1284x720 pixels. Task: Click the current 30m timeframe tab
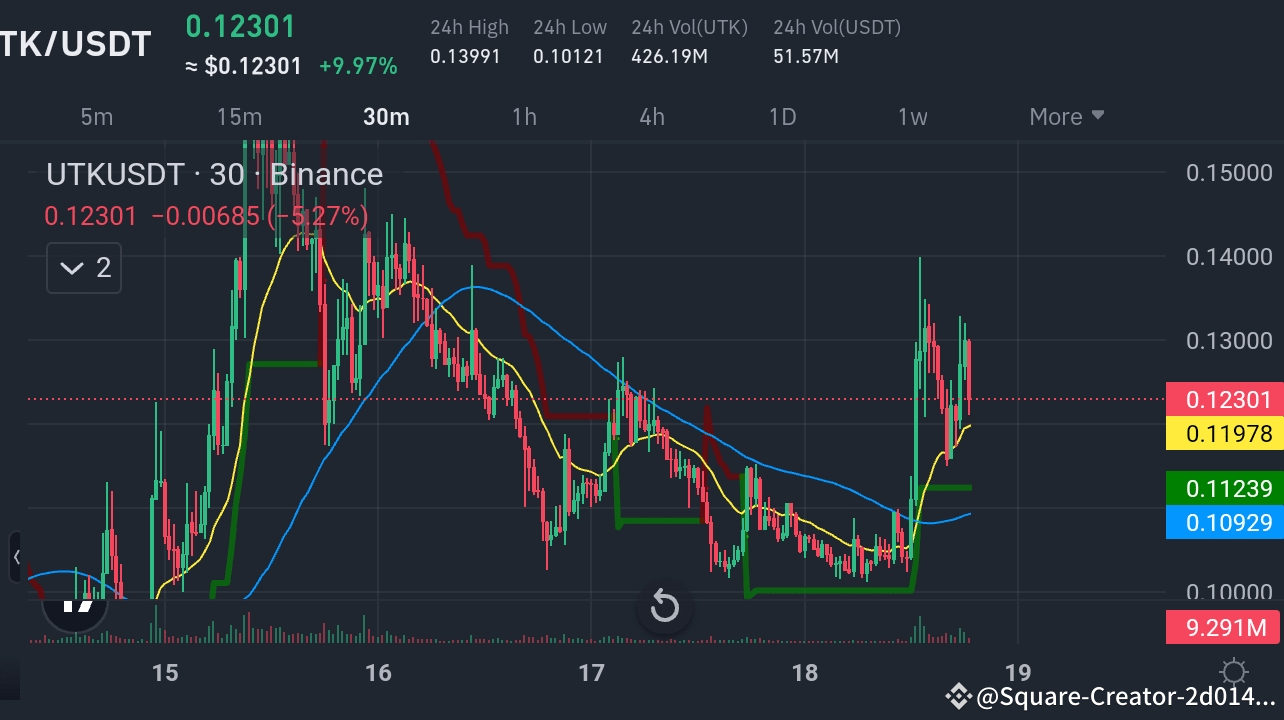click(x=386, y=117)
